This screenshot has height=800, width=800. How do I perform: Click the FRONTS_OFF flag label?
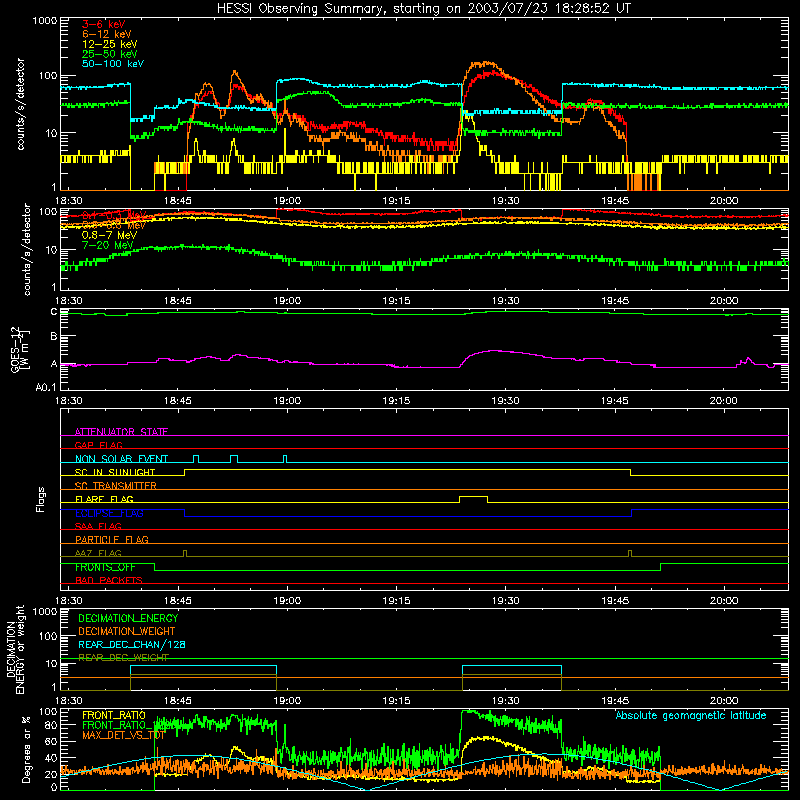[x=105, y=567]
